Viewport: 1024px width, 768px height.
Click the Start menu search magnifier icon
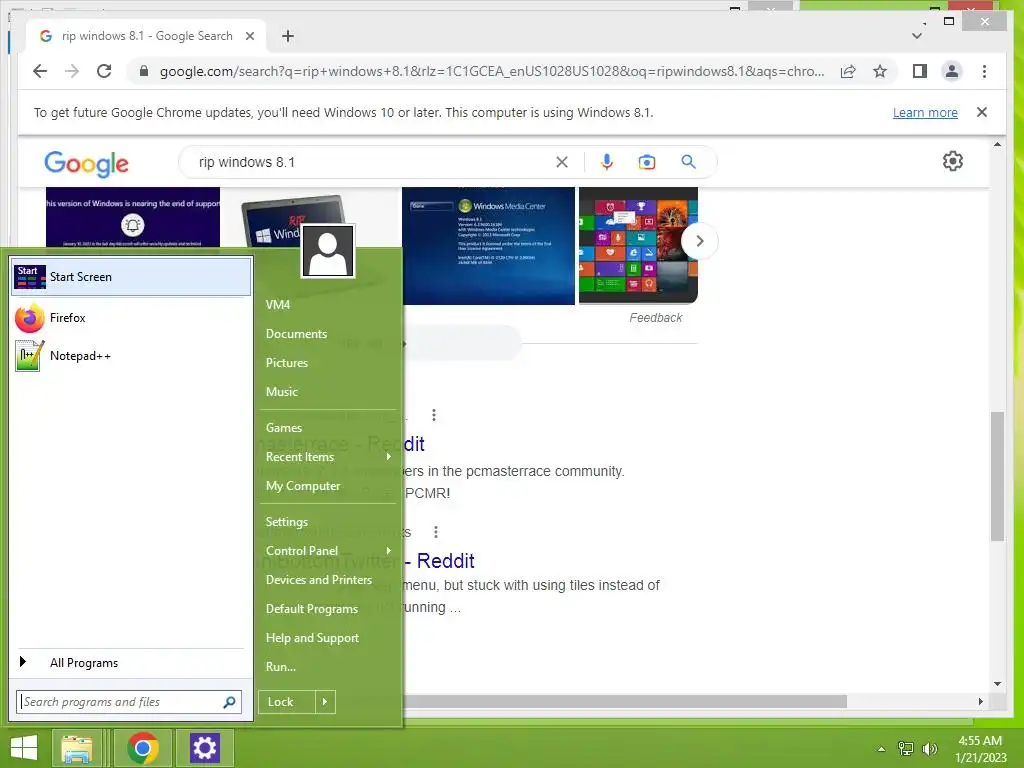click(229, 702)
